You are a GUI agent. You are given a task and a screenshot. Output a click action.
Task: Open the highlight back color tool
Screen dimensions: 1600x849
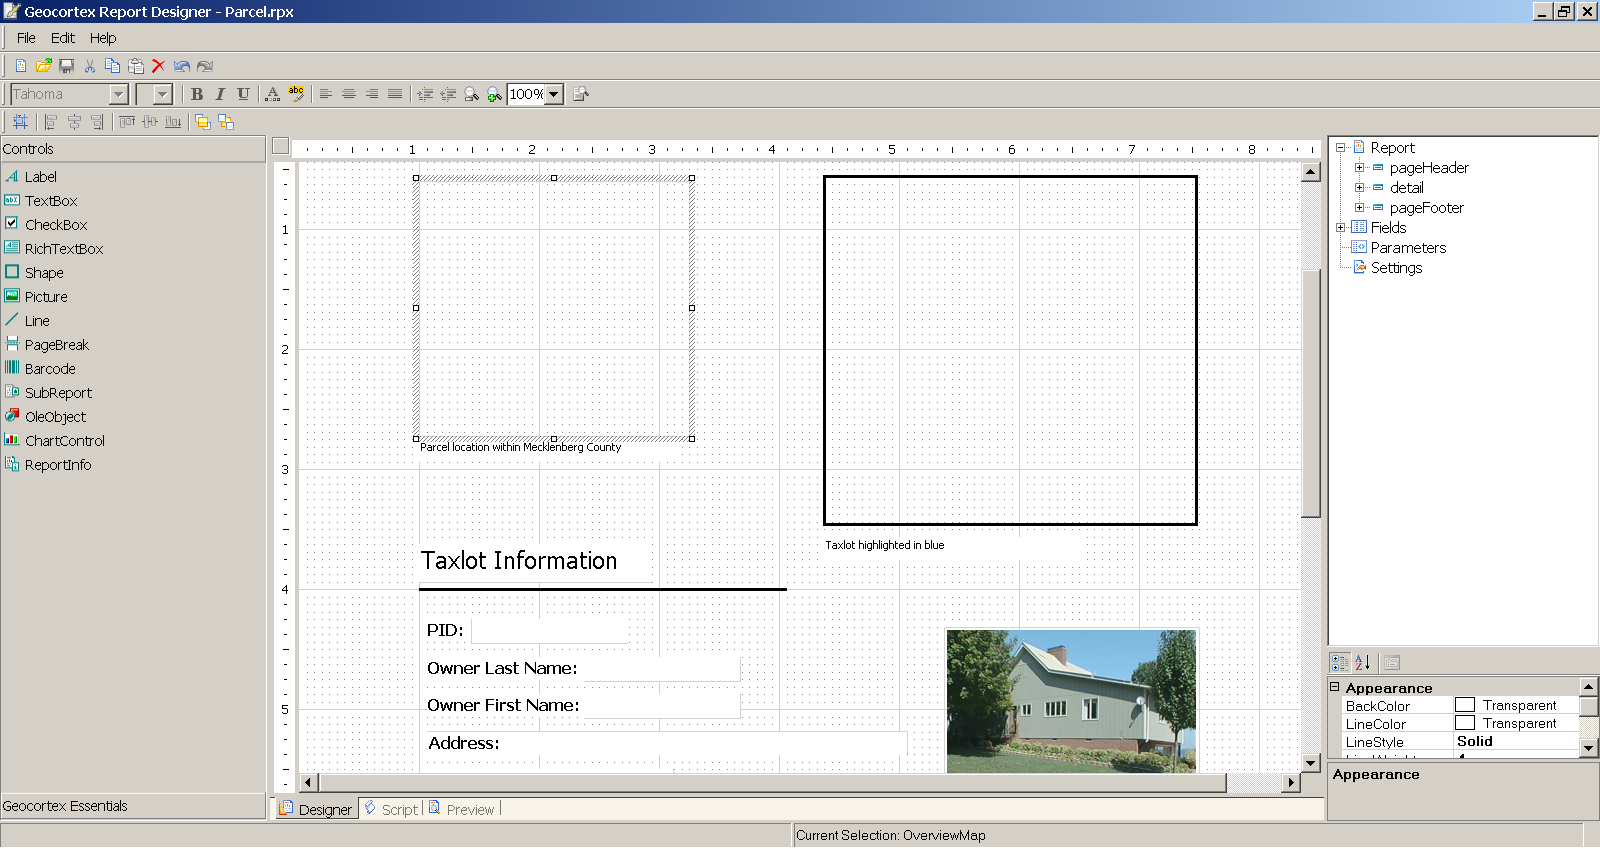pyautogui.click(x=296, y=94)
